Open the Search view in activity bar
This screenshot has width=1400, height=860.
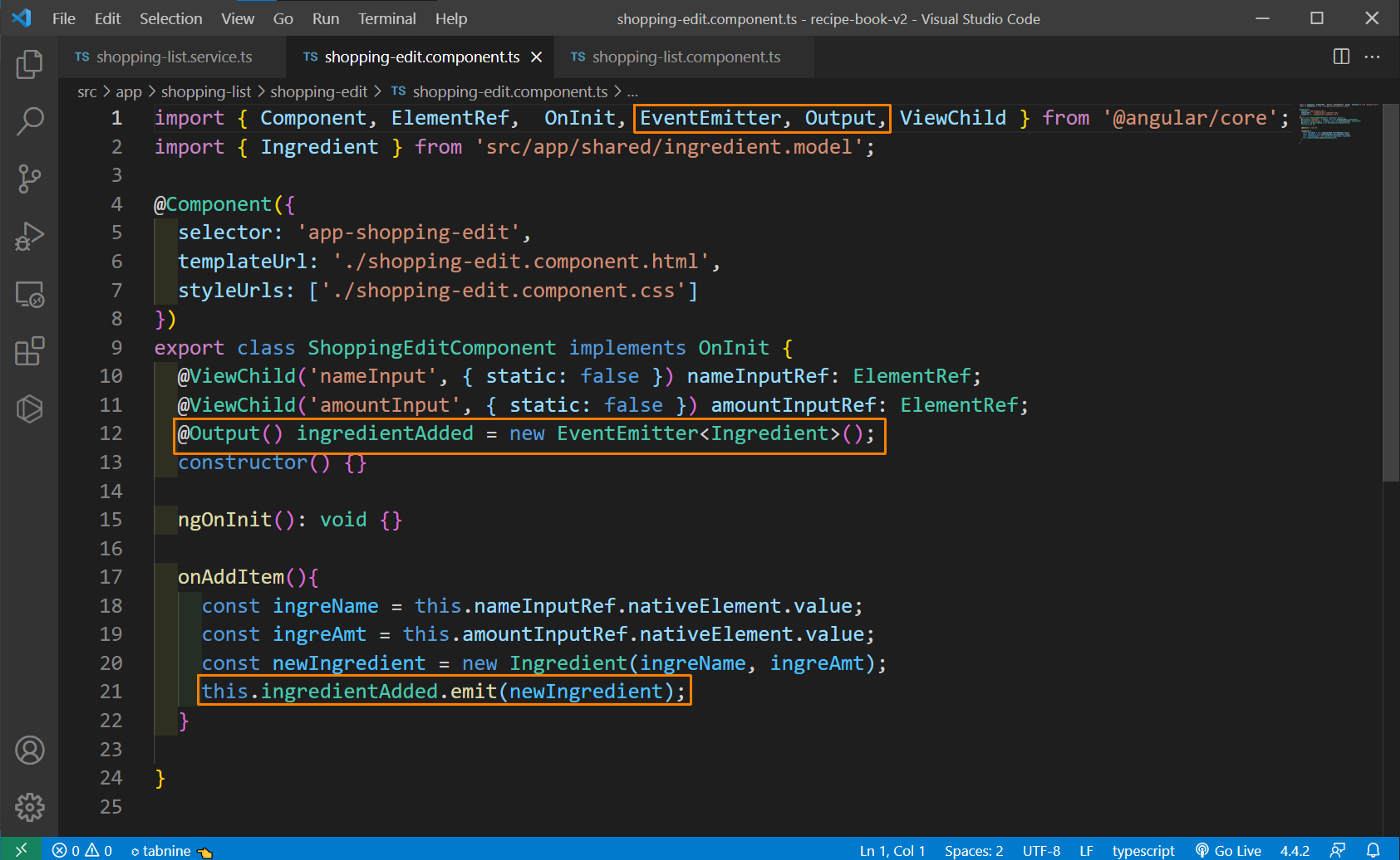coord(29,123)
